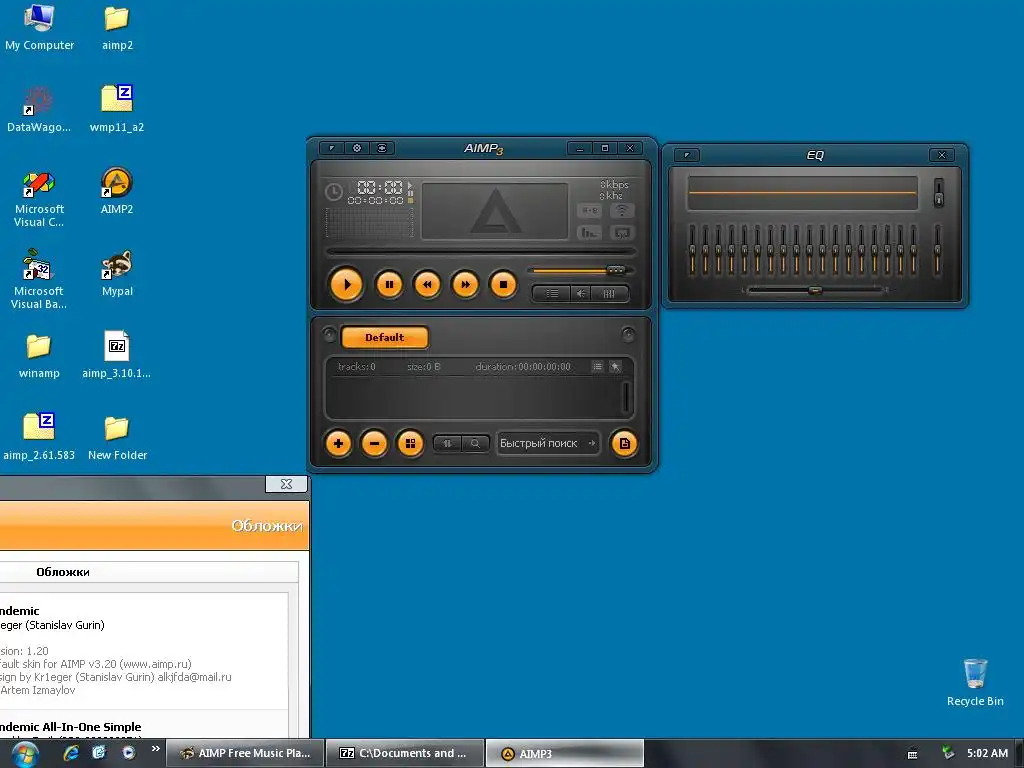Select the New Folder desktop icon
This screenshot has height=768, width=1024.
point(117,438)
